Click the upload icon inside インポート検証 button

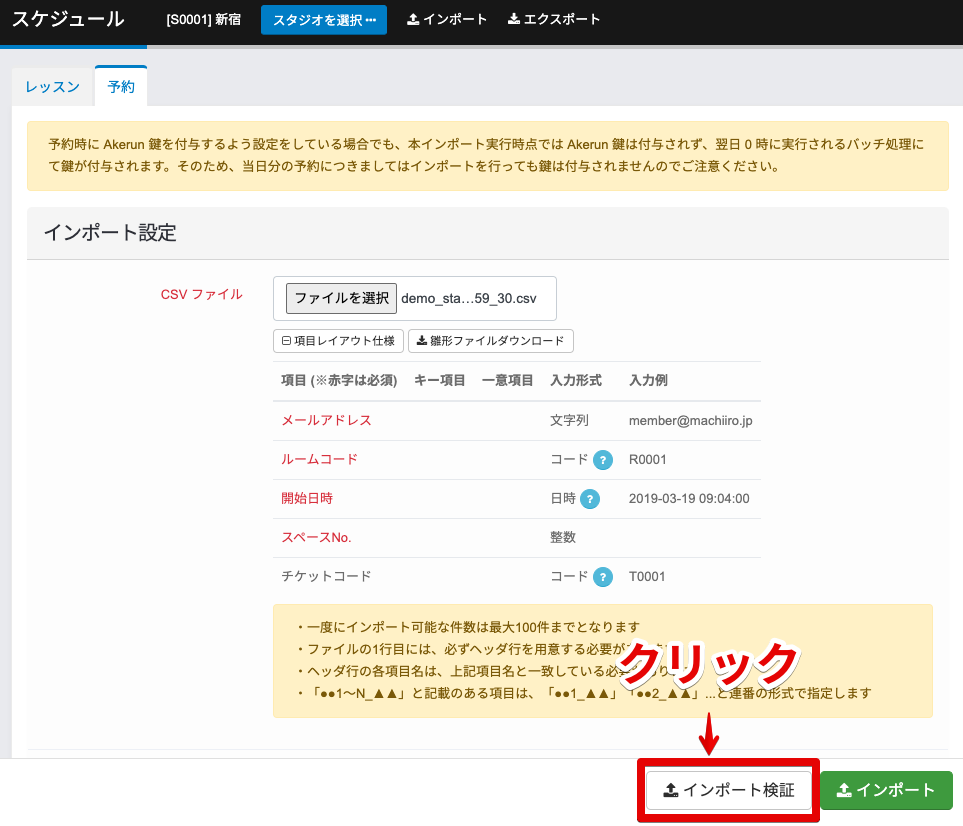pyautogui.click(x=673, y=790)
